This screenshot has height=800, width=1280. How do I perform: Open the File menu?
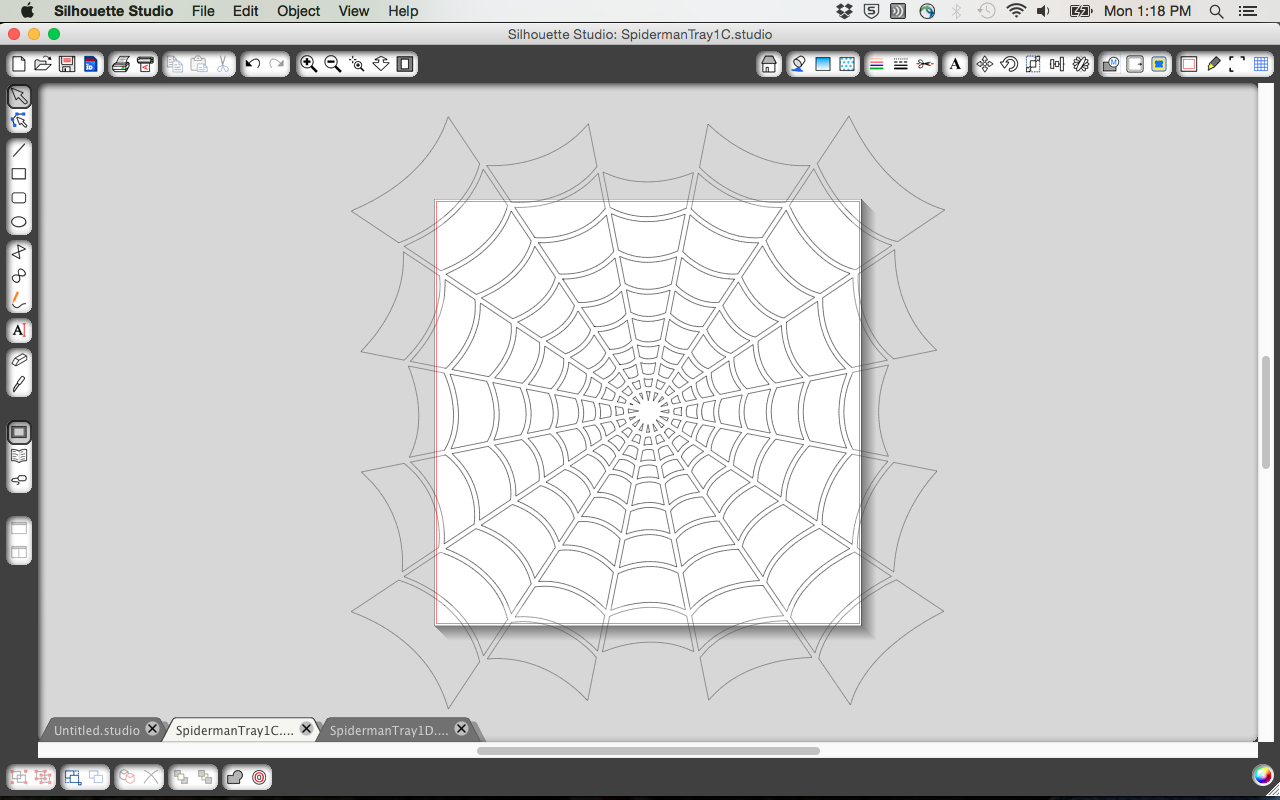(x=203, y=11)
